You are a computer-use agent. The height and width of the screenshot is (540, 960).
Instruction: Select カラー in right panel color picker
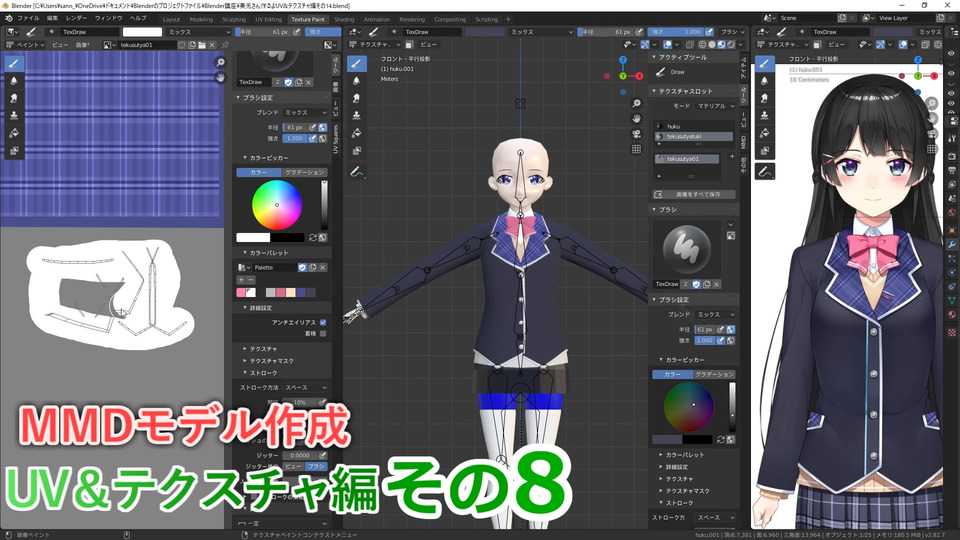tap(673, 374)
